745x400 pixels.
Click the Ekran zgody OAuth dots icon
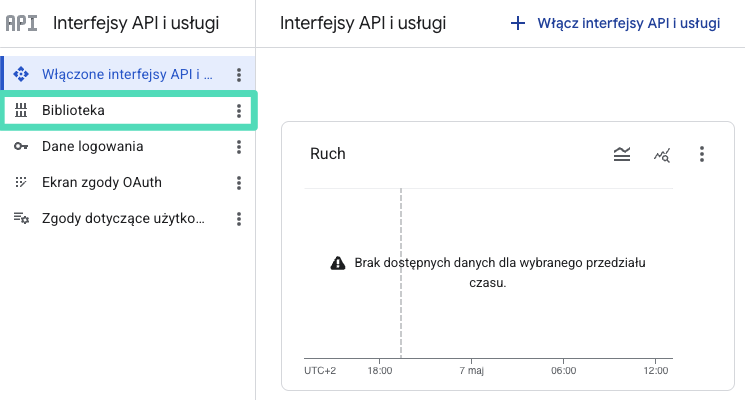pyautogui.click(x=21, y=182)
